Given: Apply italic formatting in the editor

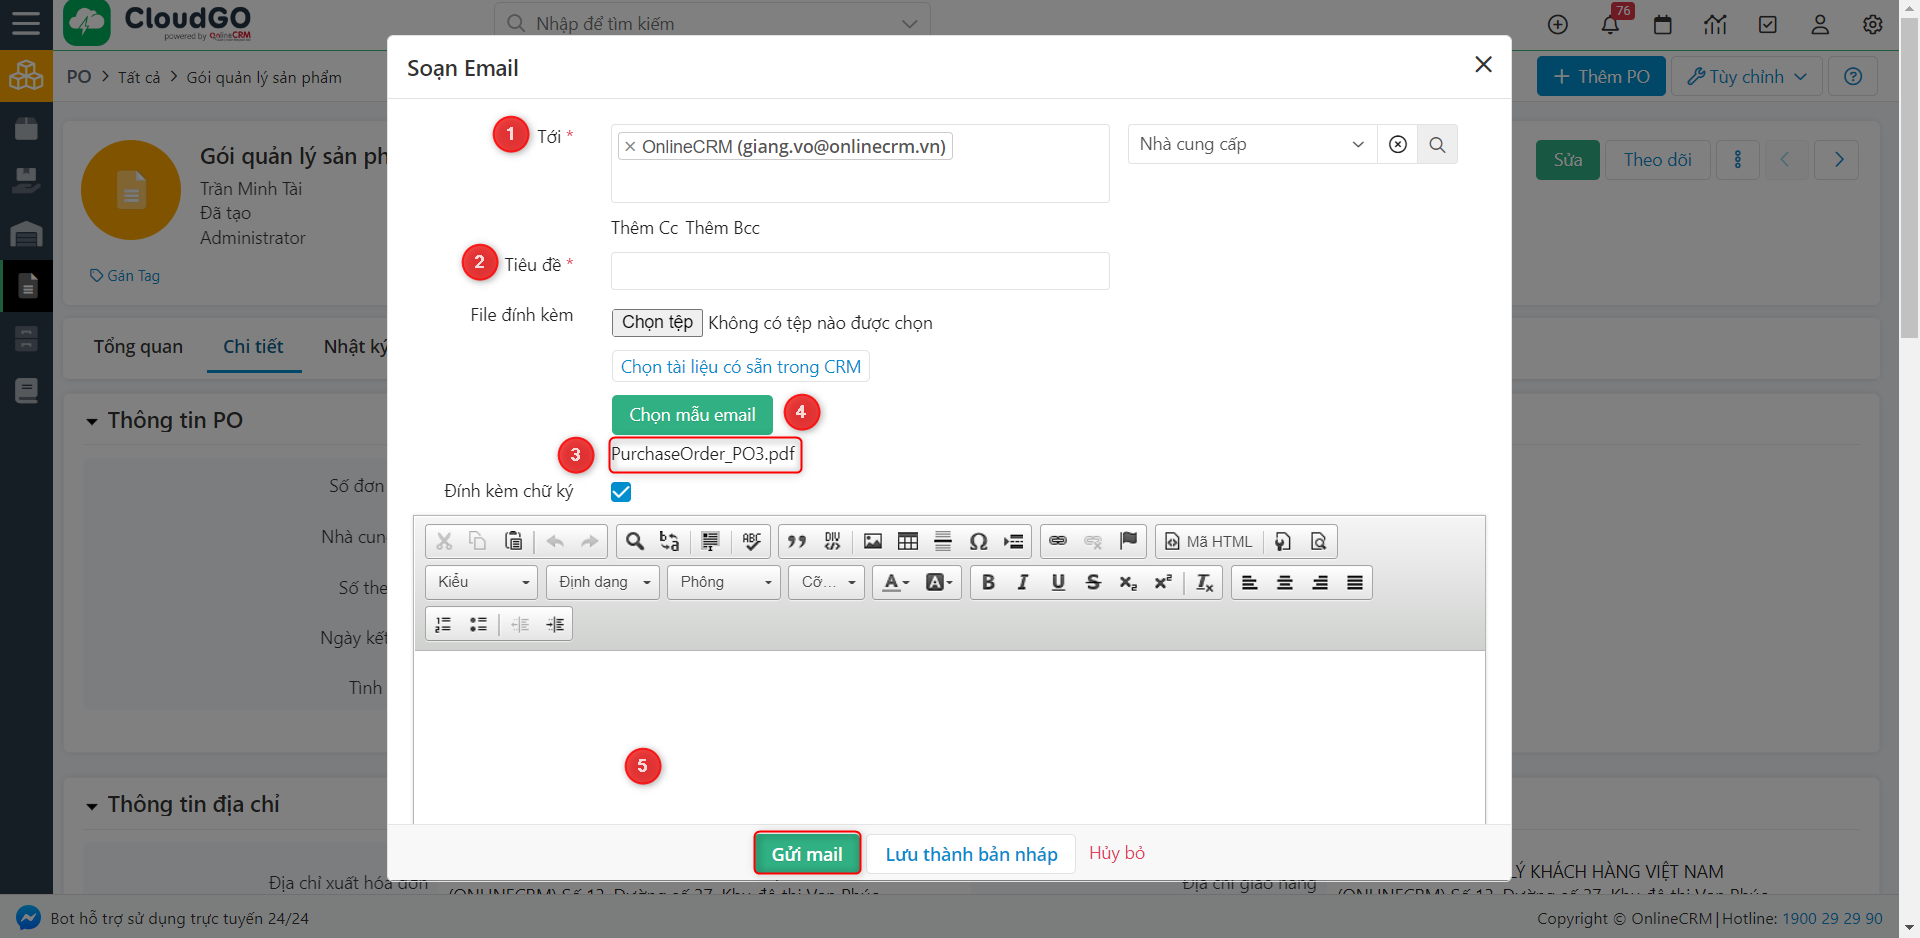Looking at the screenshot, I should (x=1022, y=582).
